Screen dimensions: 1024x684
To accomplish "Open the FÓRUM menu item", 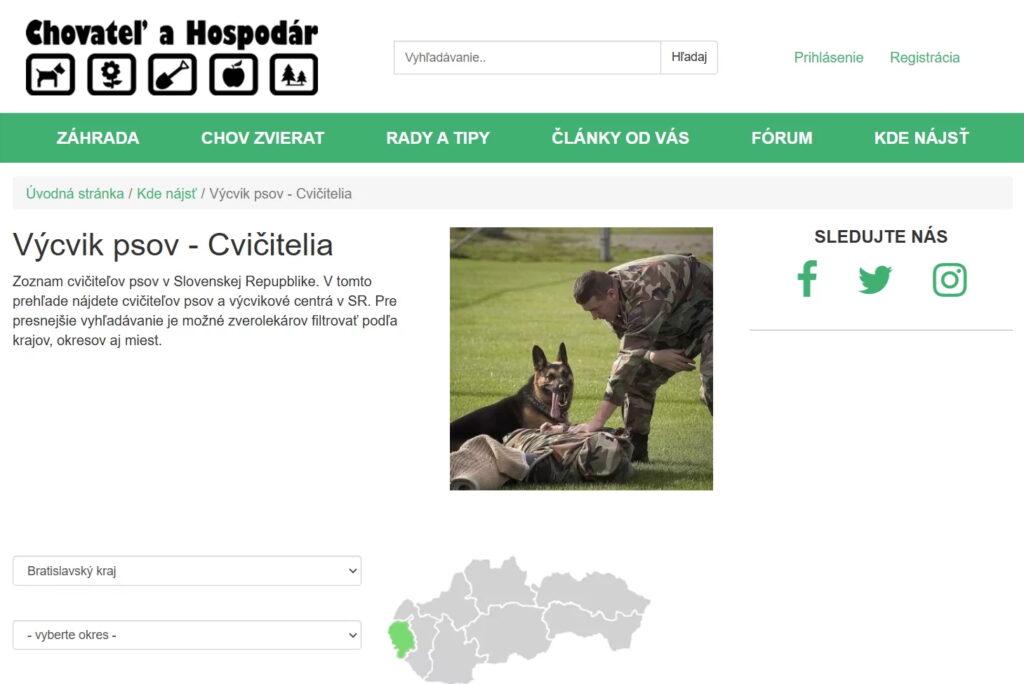I will [782, 138].
